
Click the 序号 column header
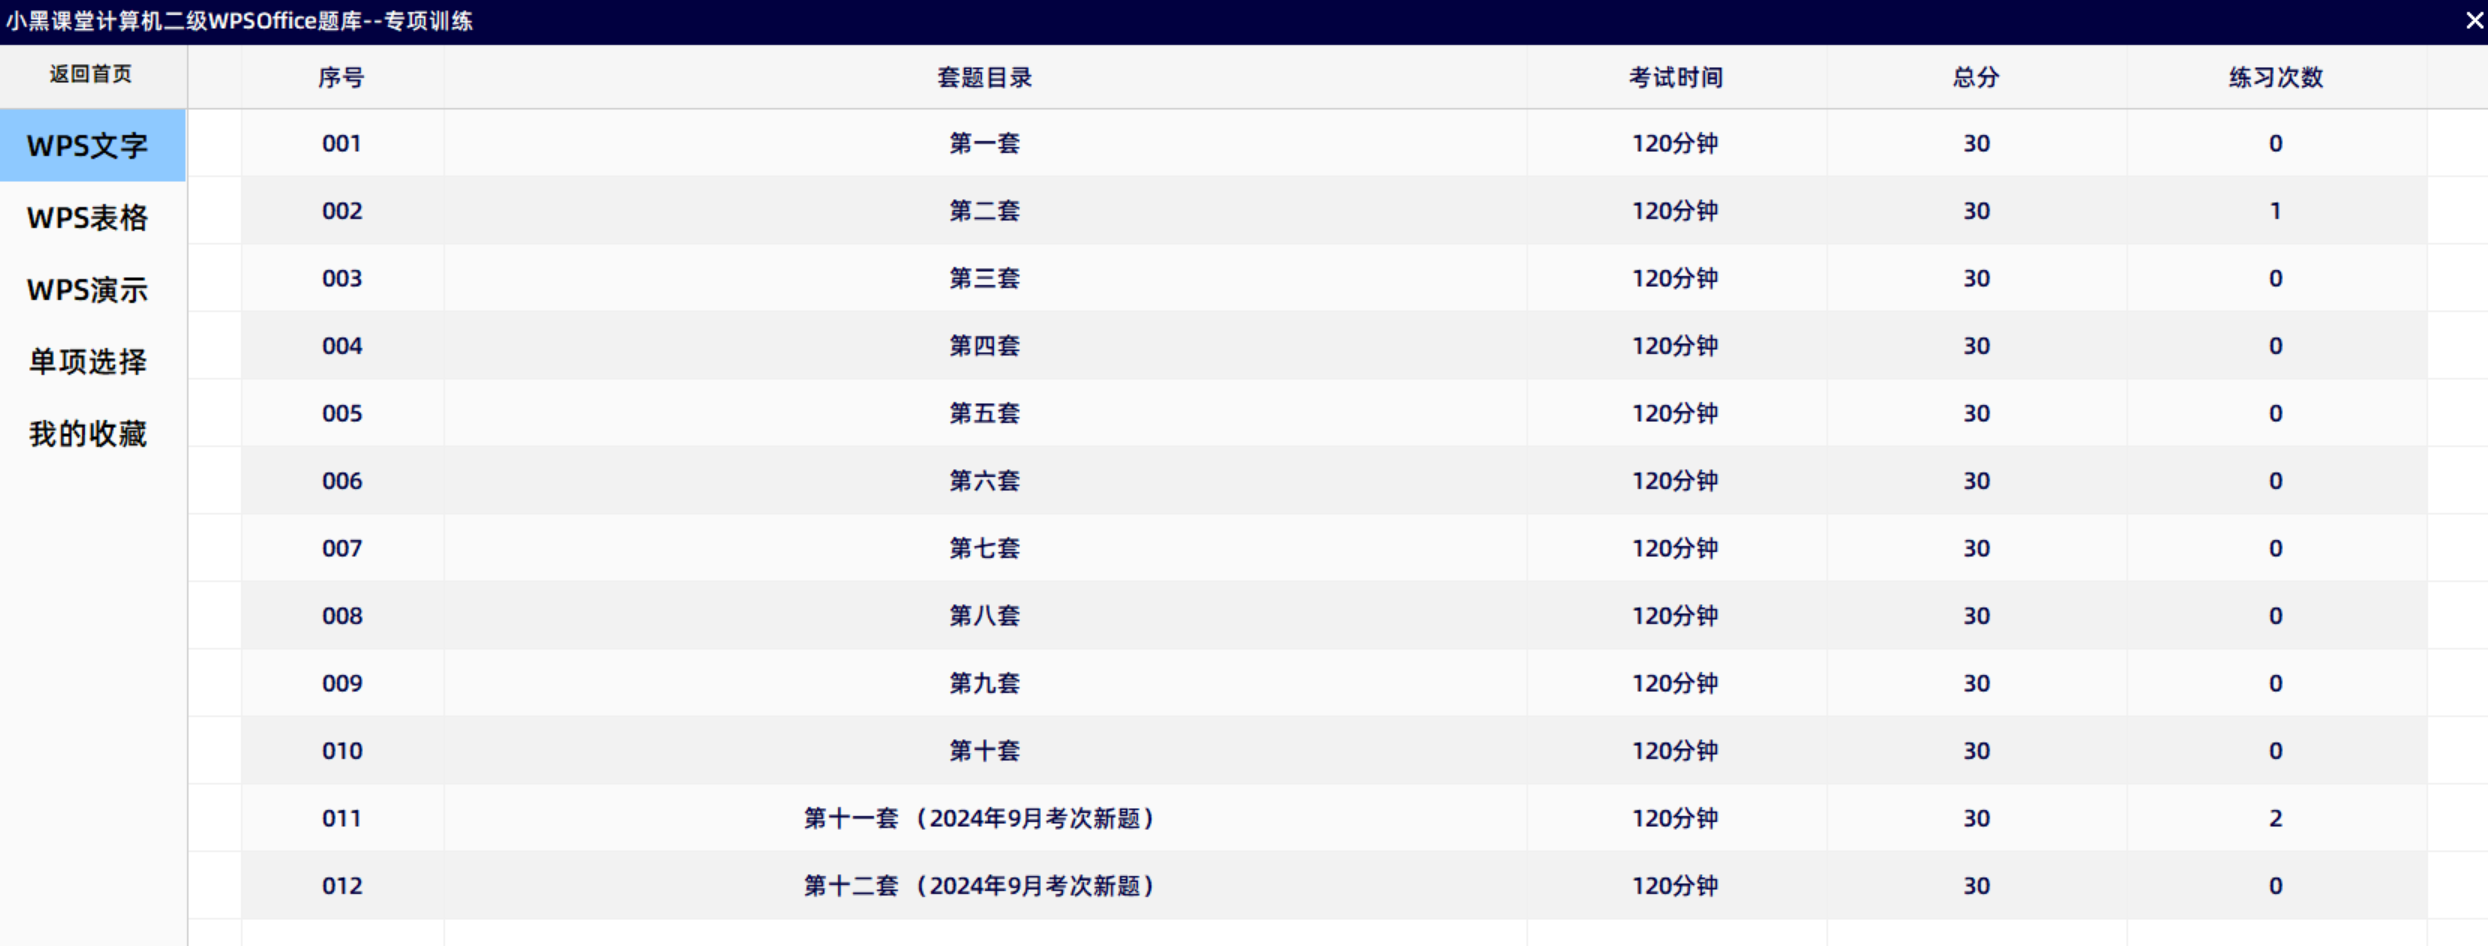tap(341, 78)
